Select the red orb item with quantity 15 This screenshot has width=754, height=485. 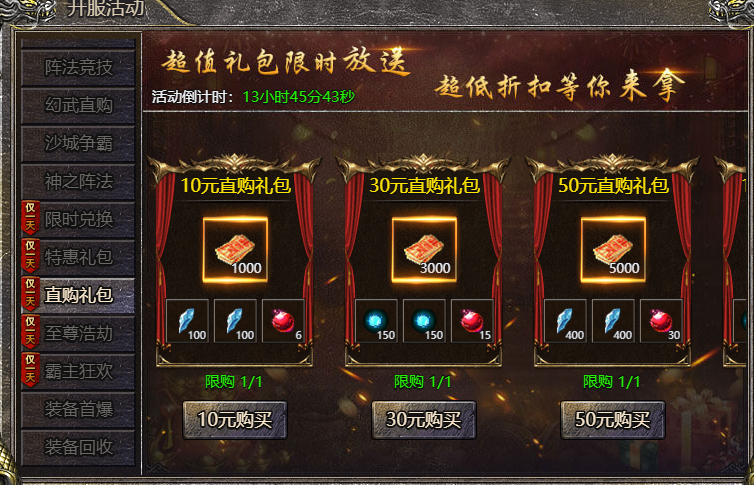pos(472,321)
